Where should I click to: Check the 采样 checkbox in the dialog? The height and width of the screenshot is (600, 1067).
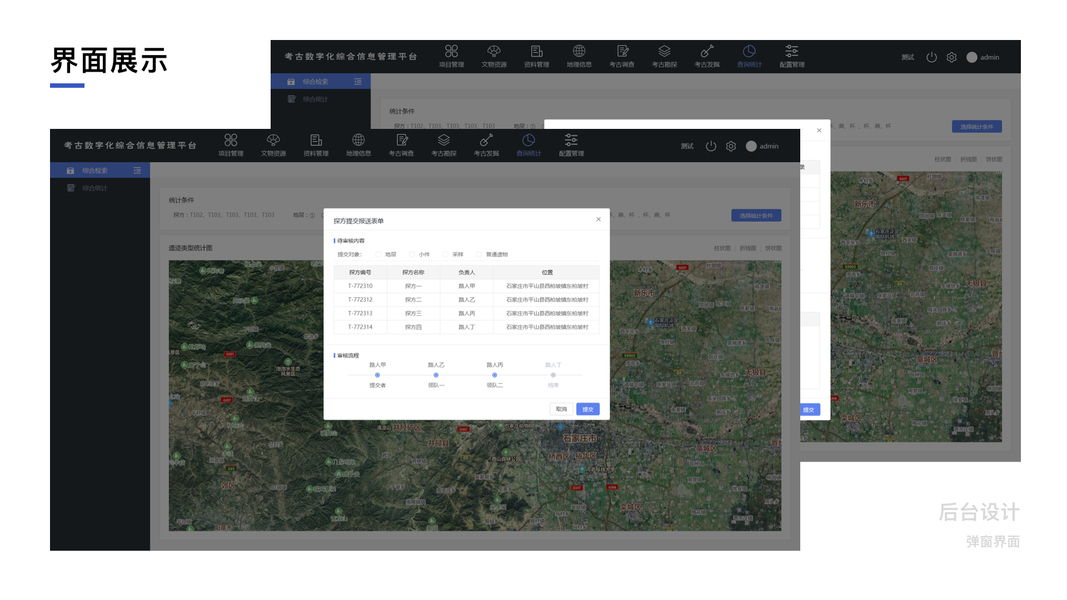(445, 254)
